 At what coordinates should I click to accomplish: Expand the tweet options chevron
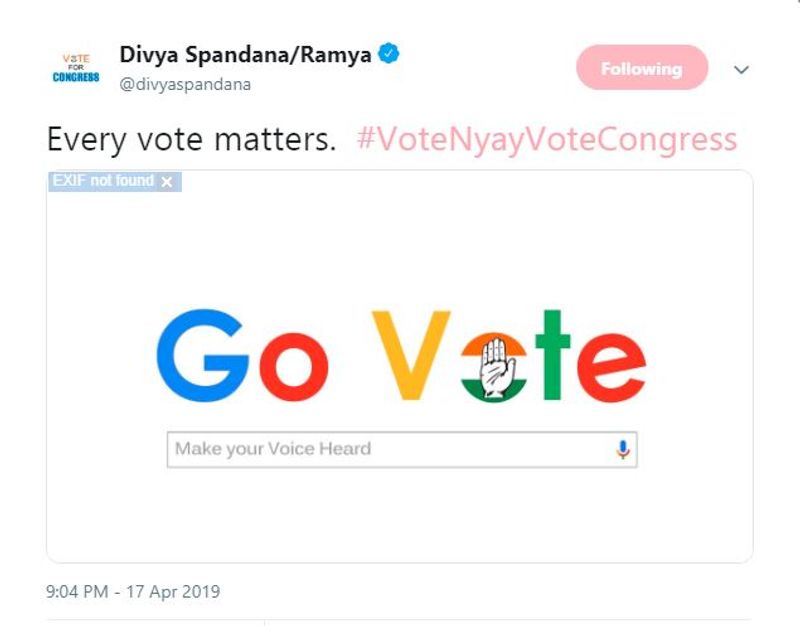point(741,70)
